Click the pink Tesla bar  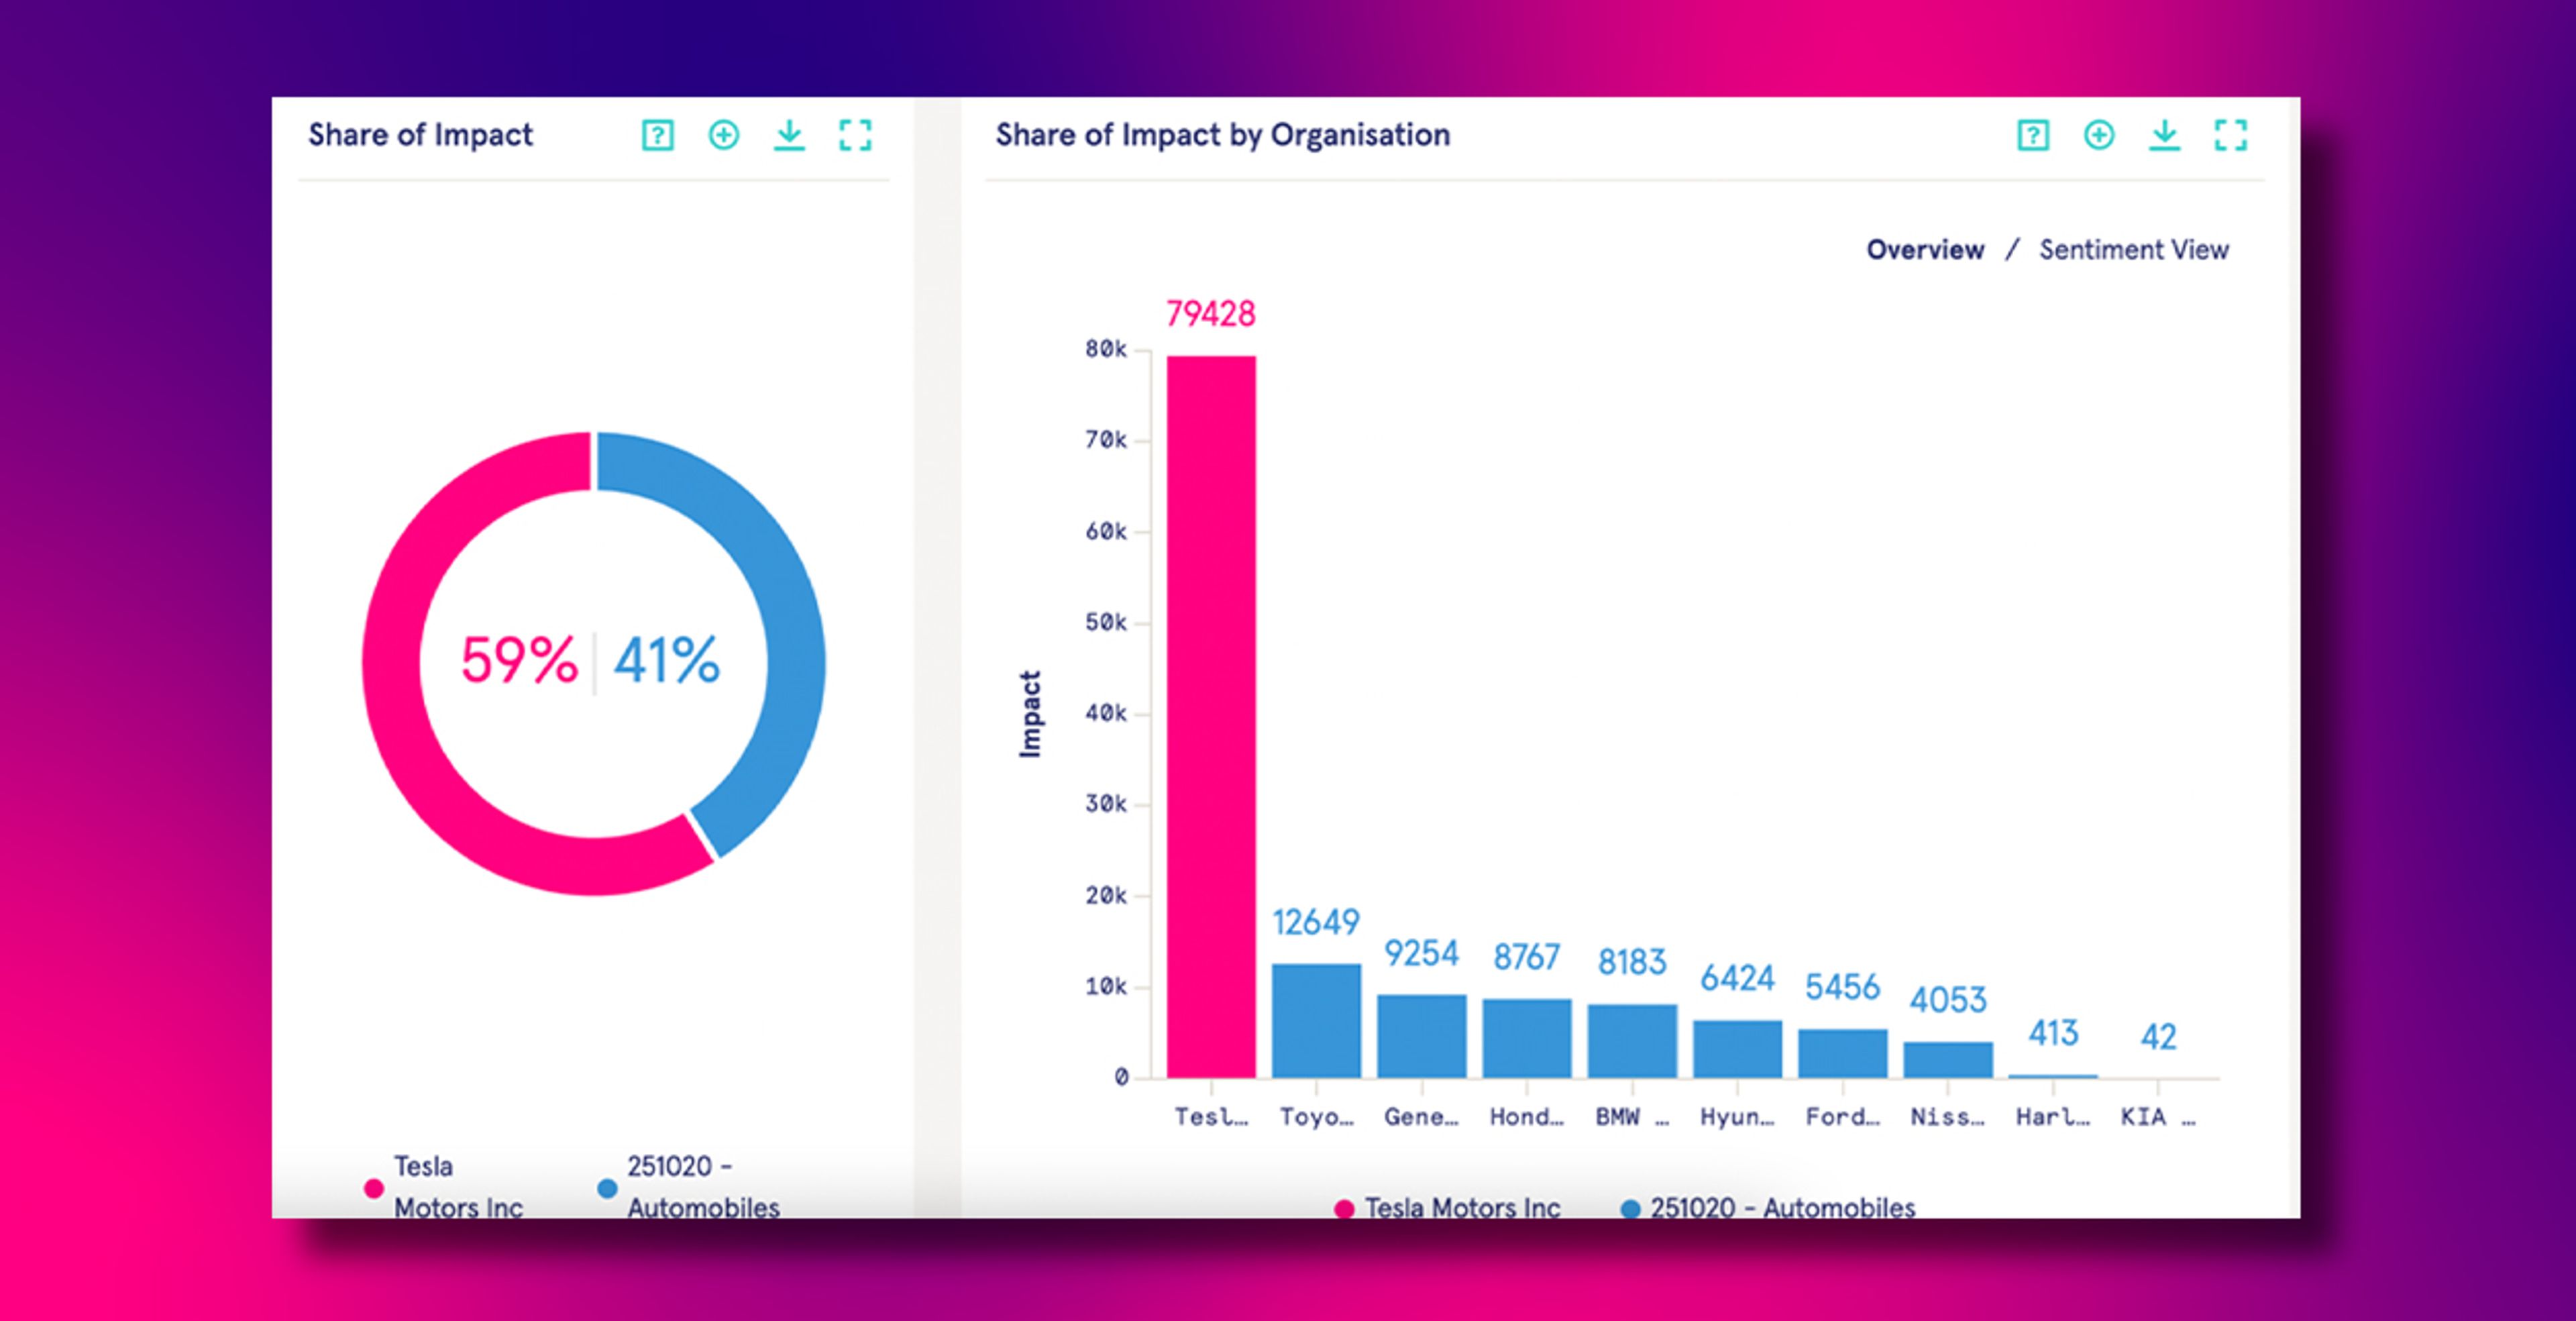1211,716
